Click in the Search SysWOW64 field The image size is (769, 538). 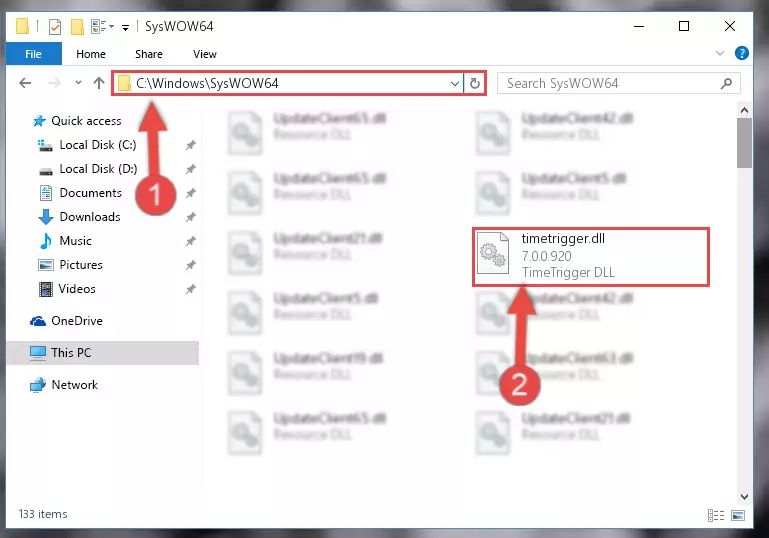tap(611, 83)
